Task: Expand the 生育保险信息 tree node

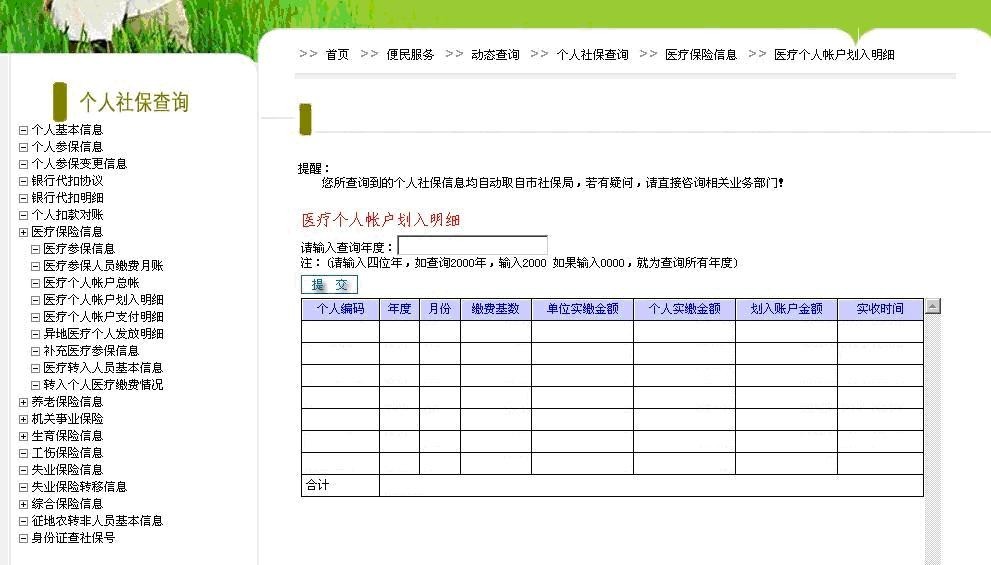Action: [x=24, y=436]
